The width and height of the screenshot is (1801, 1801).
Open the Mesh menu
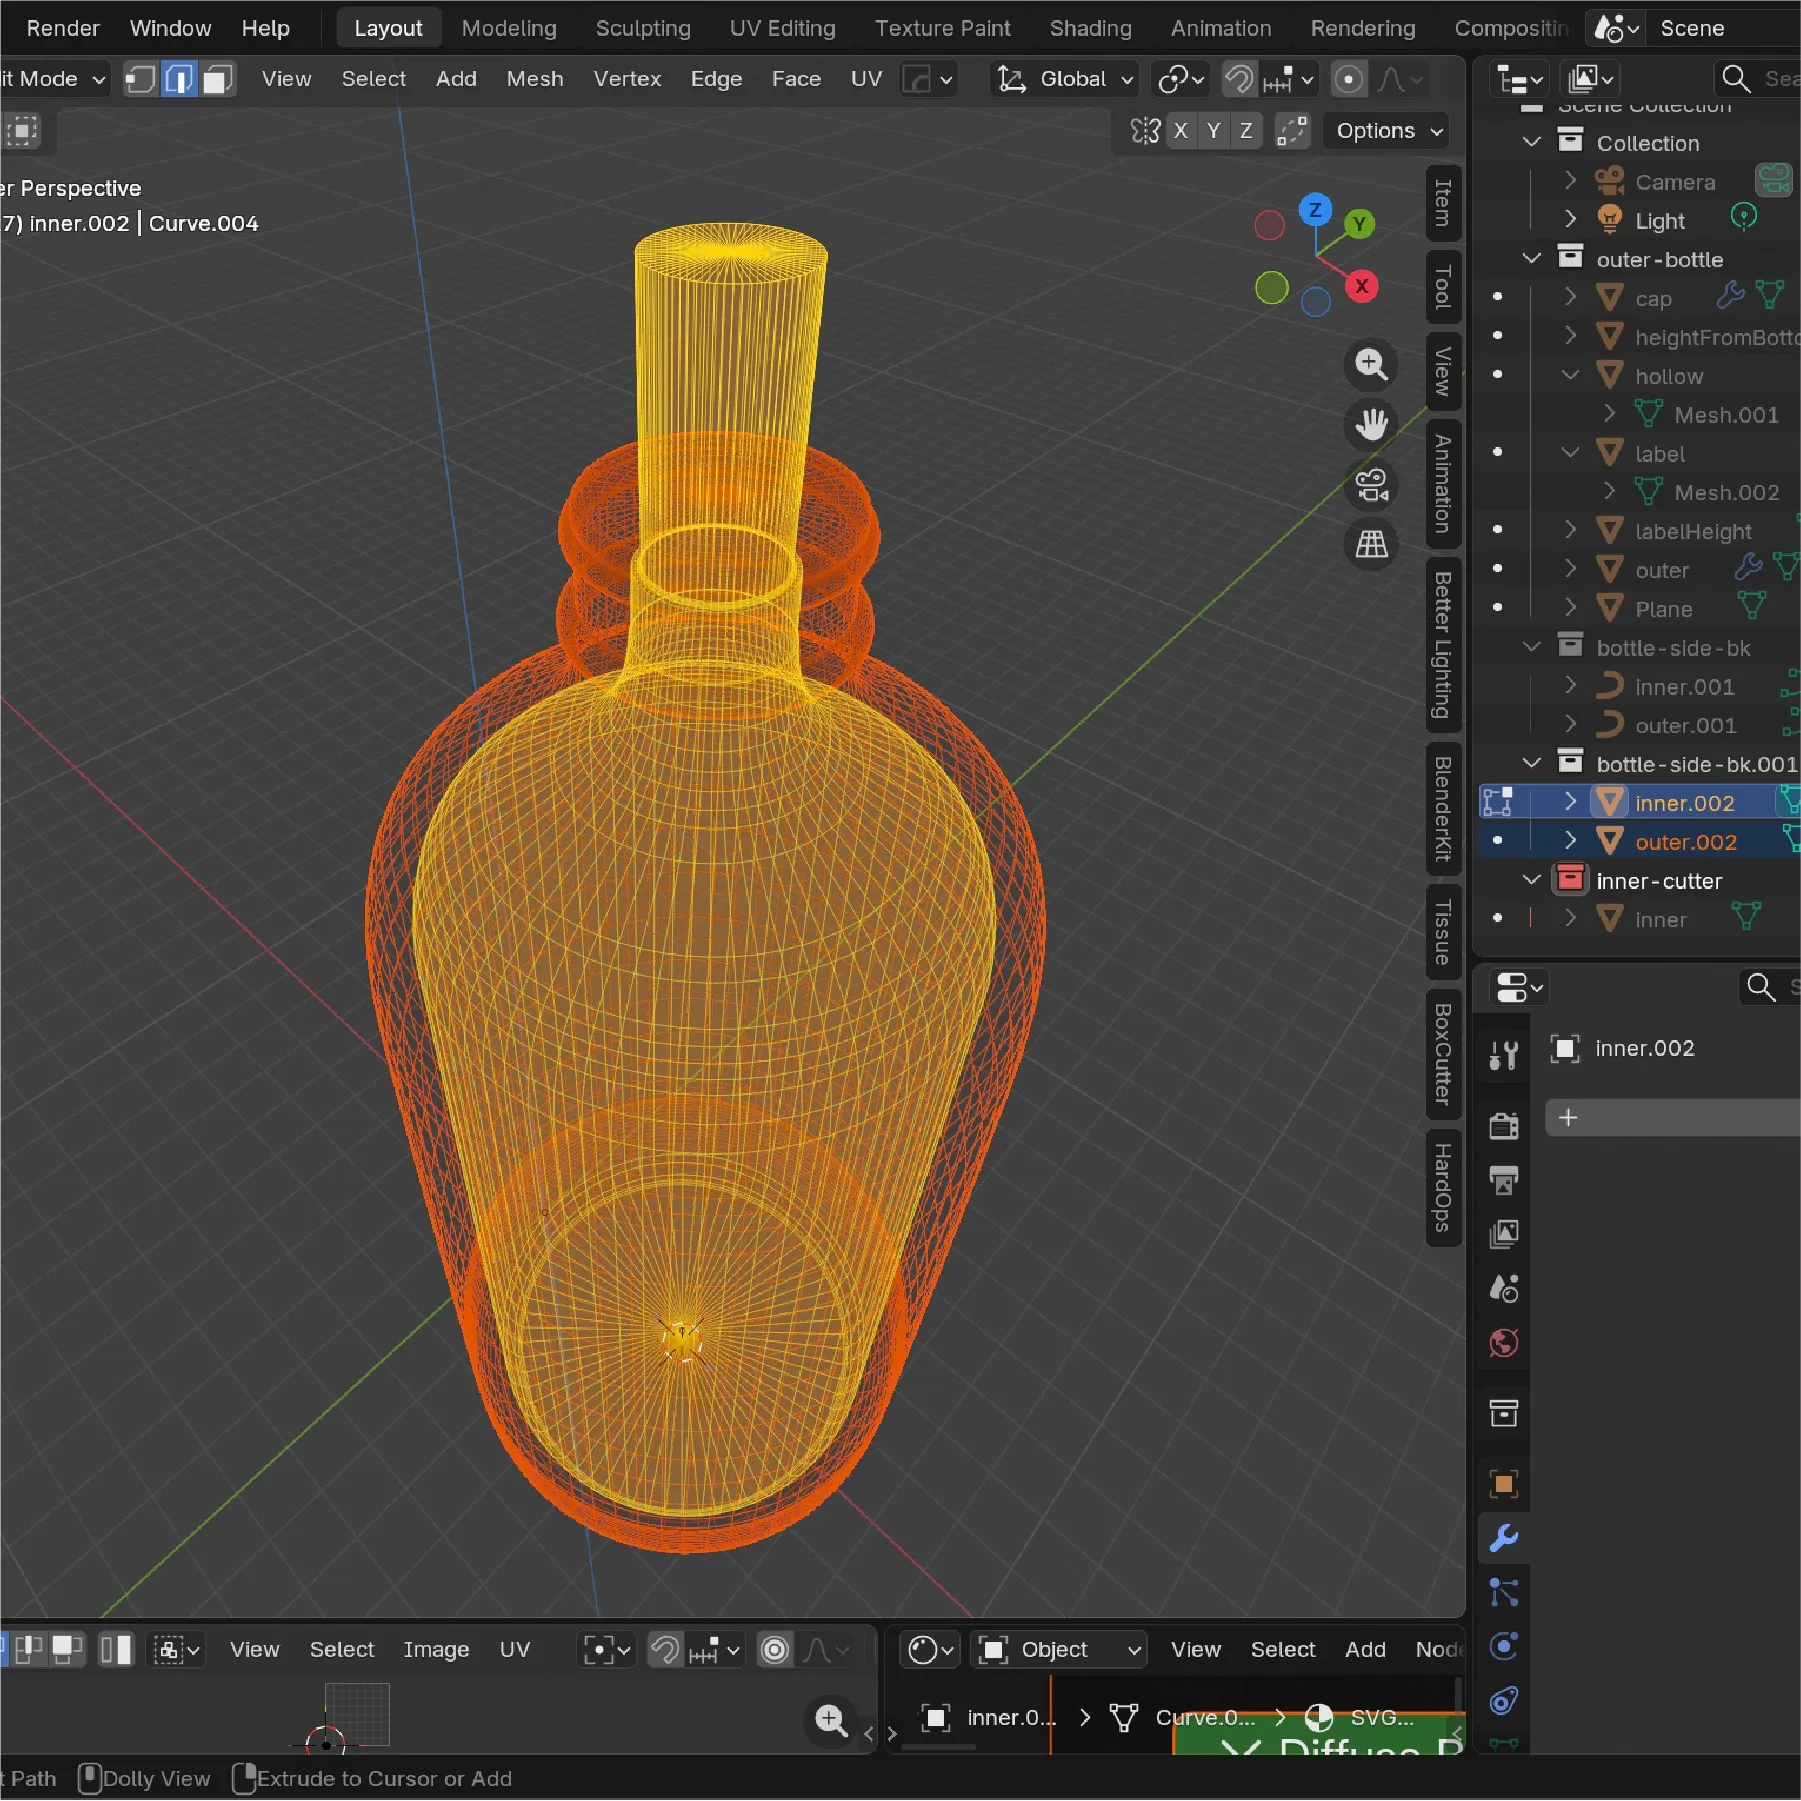point(534,79)
